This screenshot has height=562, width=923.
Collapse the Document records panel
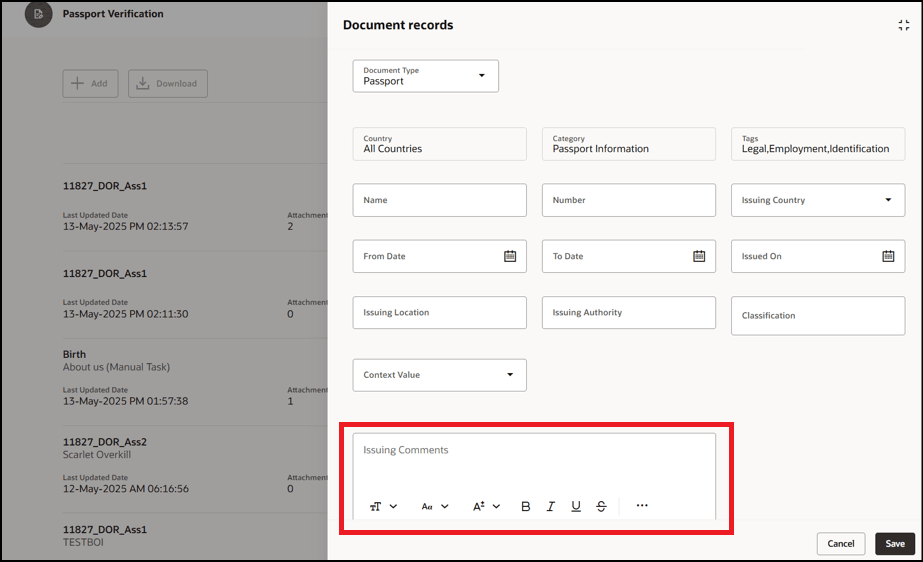(x=904, y=25)
